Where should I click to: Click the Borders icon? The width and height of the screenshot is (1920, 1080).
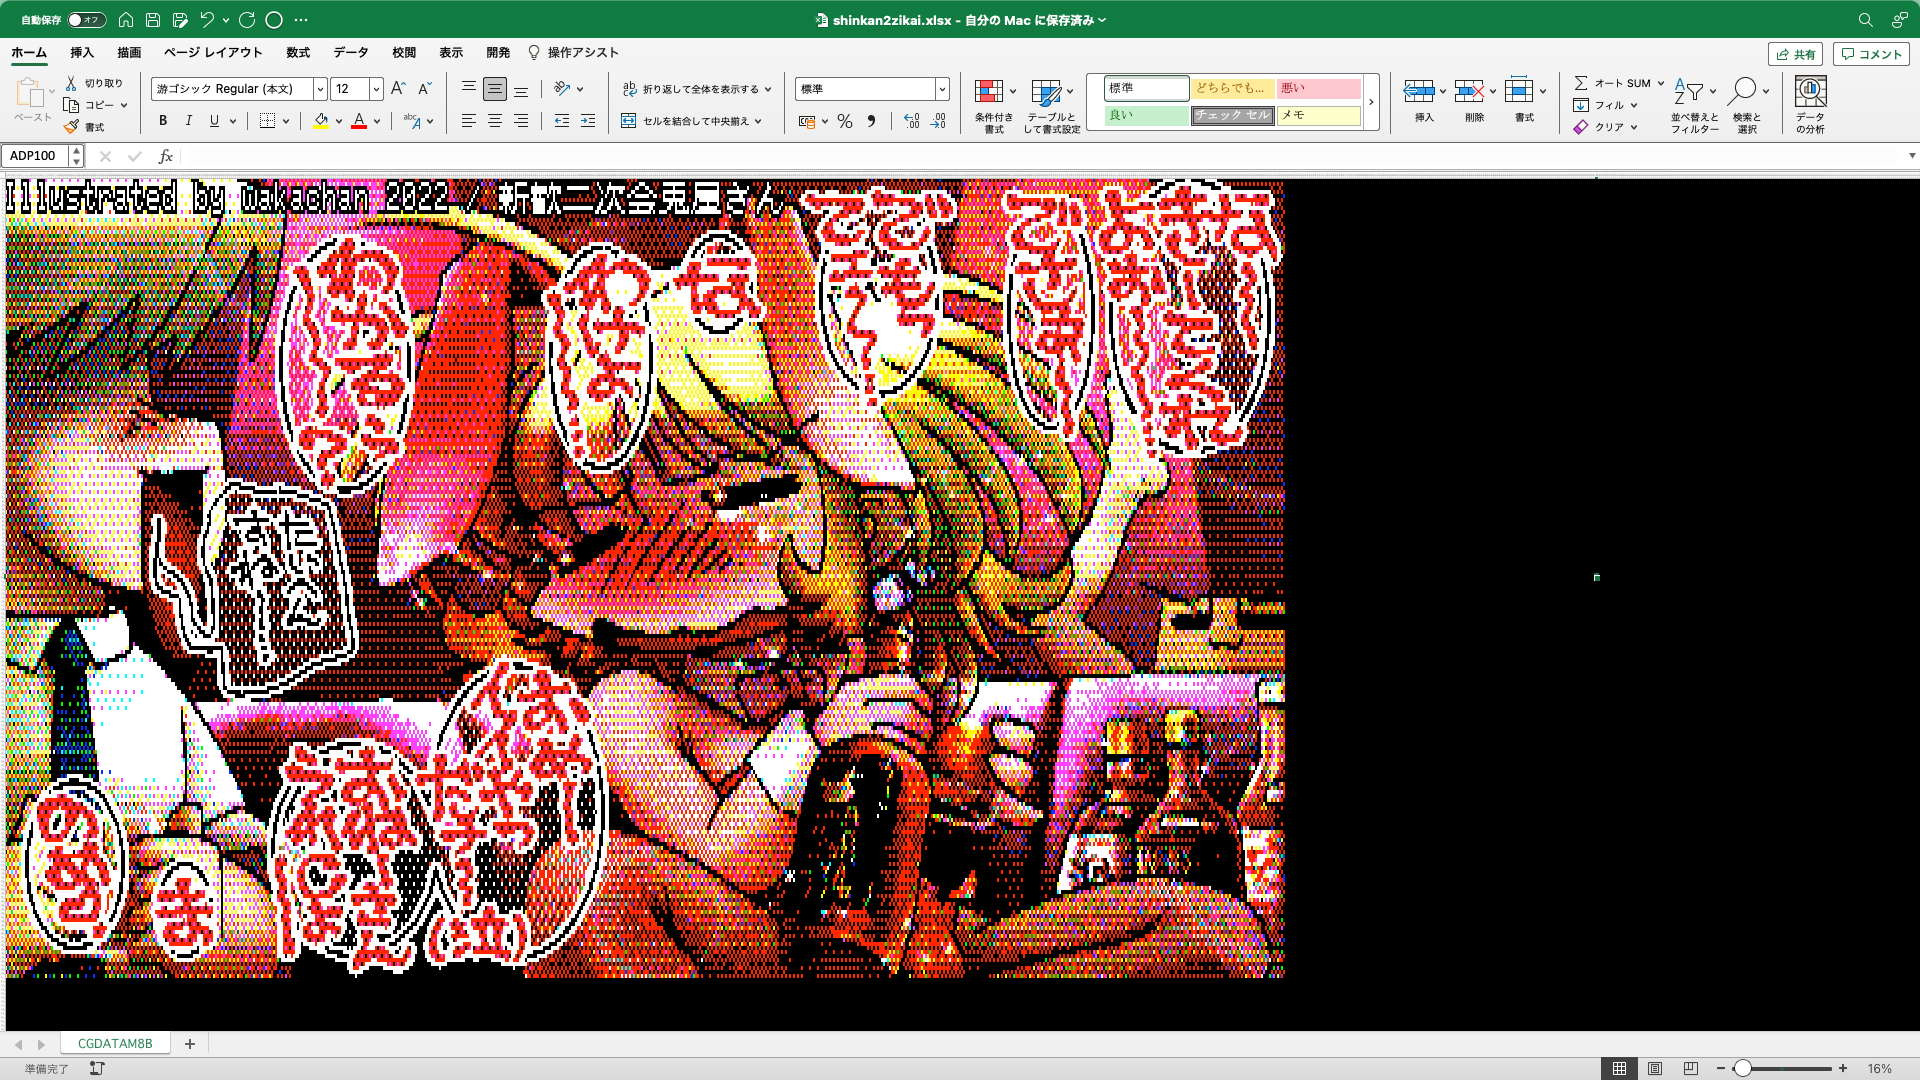267,121
